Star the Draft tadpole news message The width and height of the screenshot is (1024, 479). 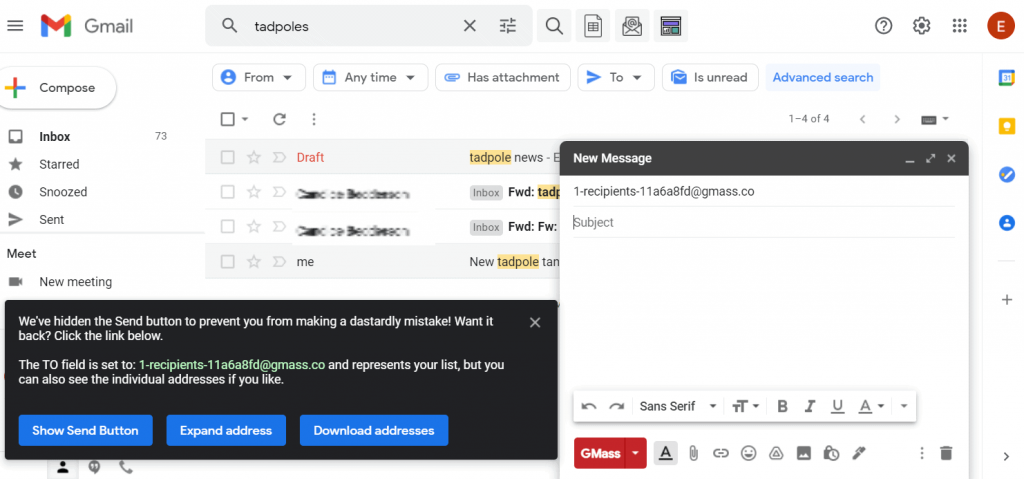(253, 157)
